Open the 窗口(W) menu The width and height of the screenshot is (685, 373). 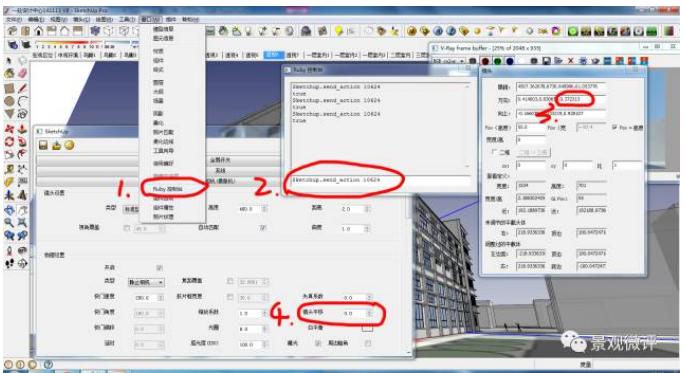[150, 19]
